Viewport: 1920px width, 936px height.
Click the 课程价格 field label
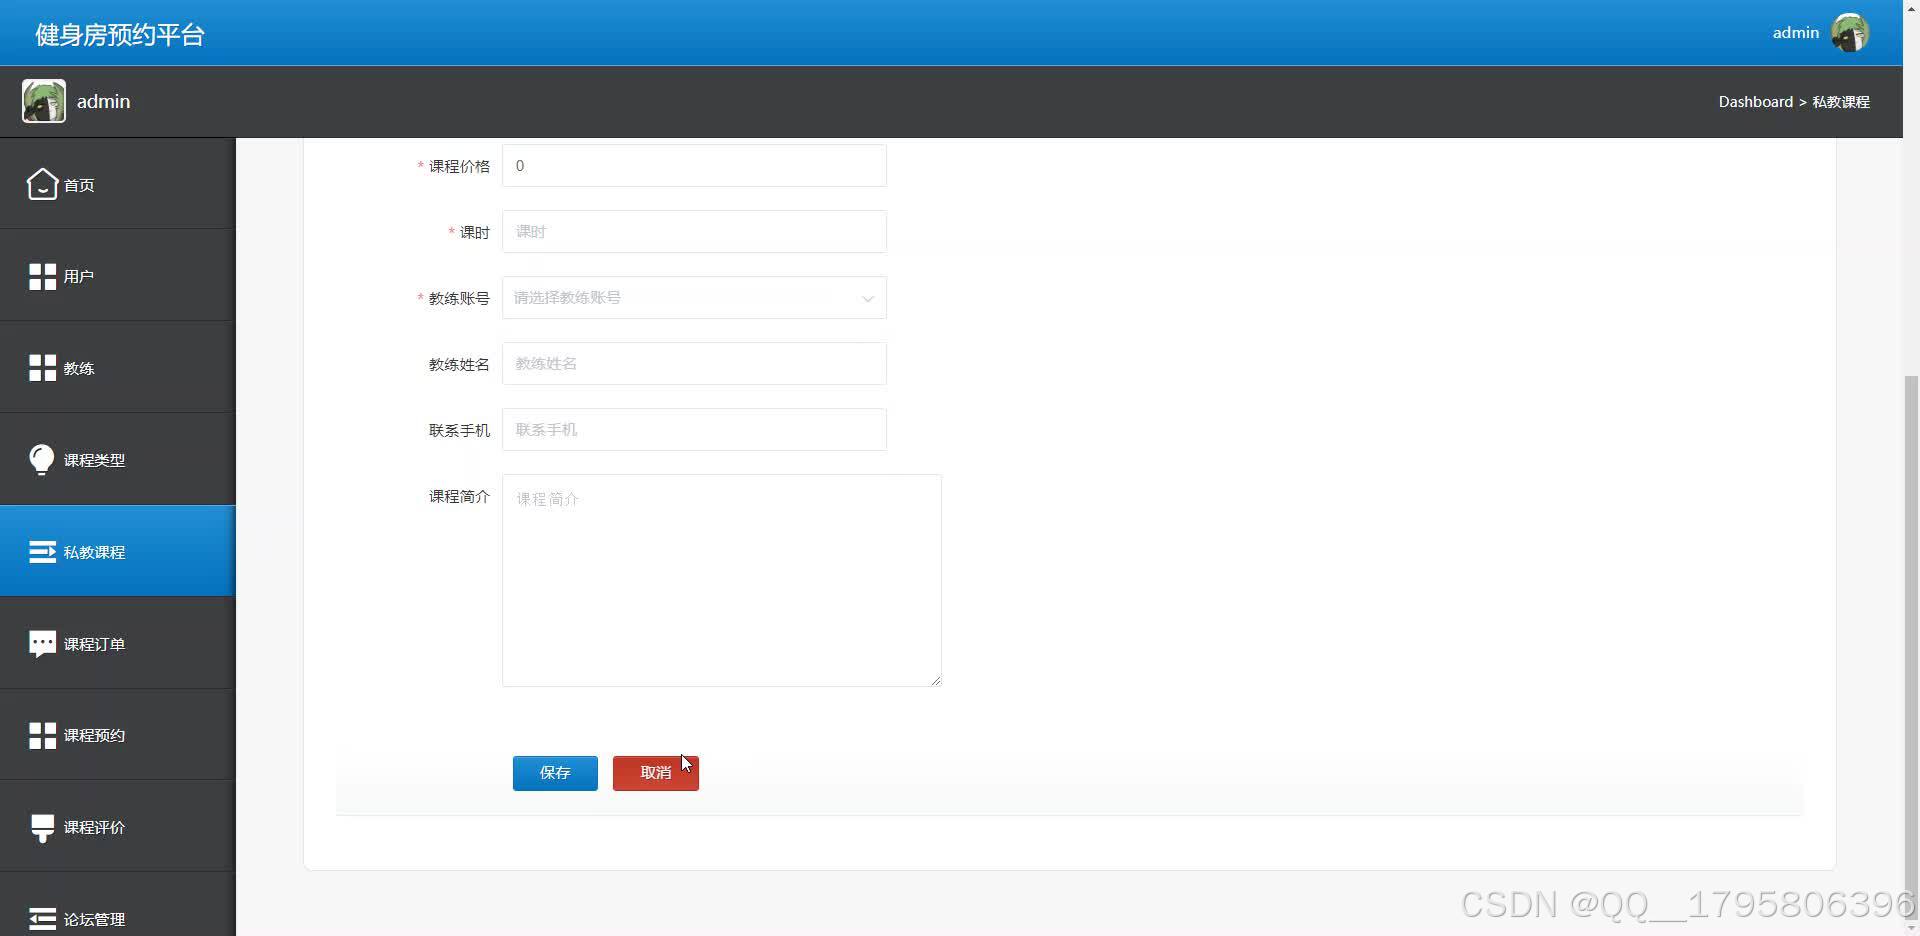459,166
